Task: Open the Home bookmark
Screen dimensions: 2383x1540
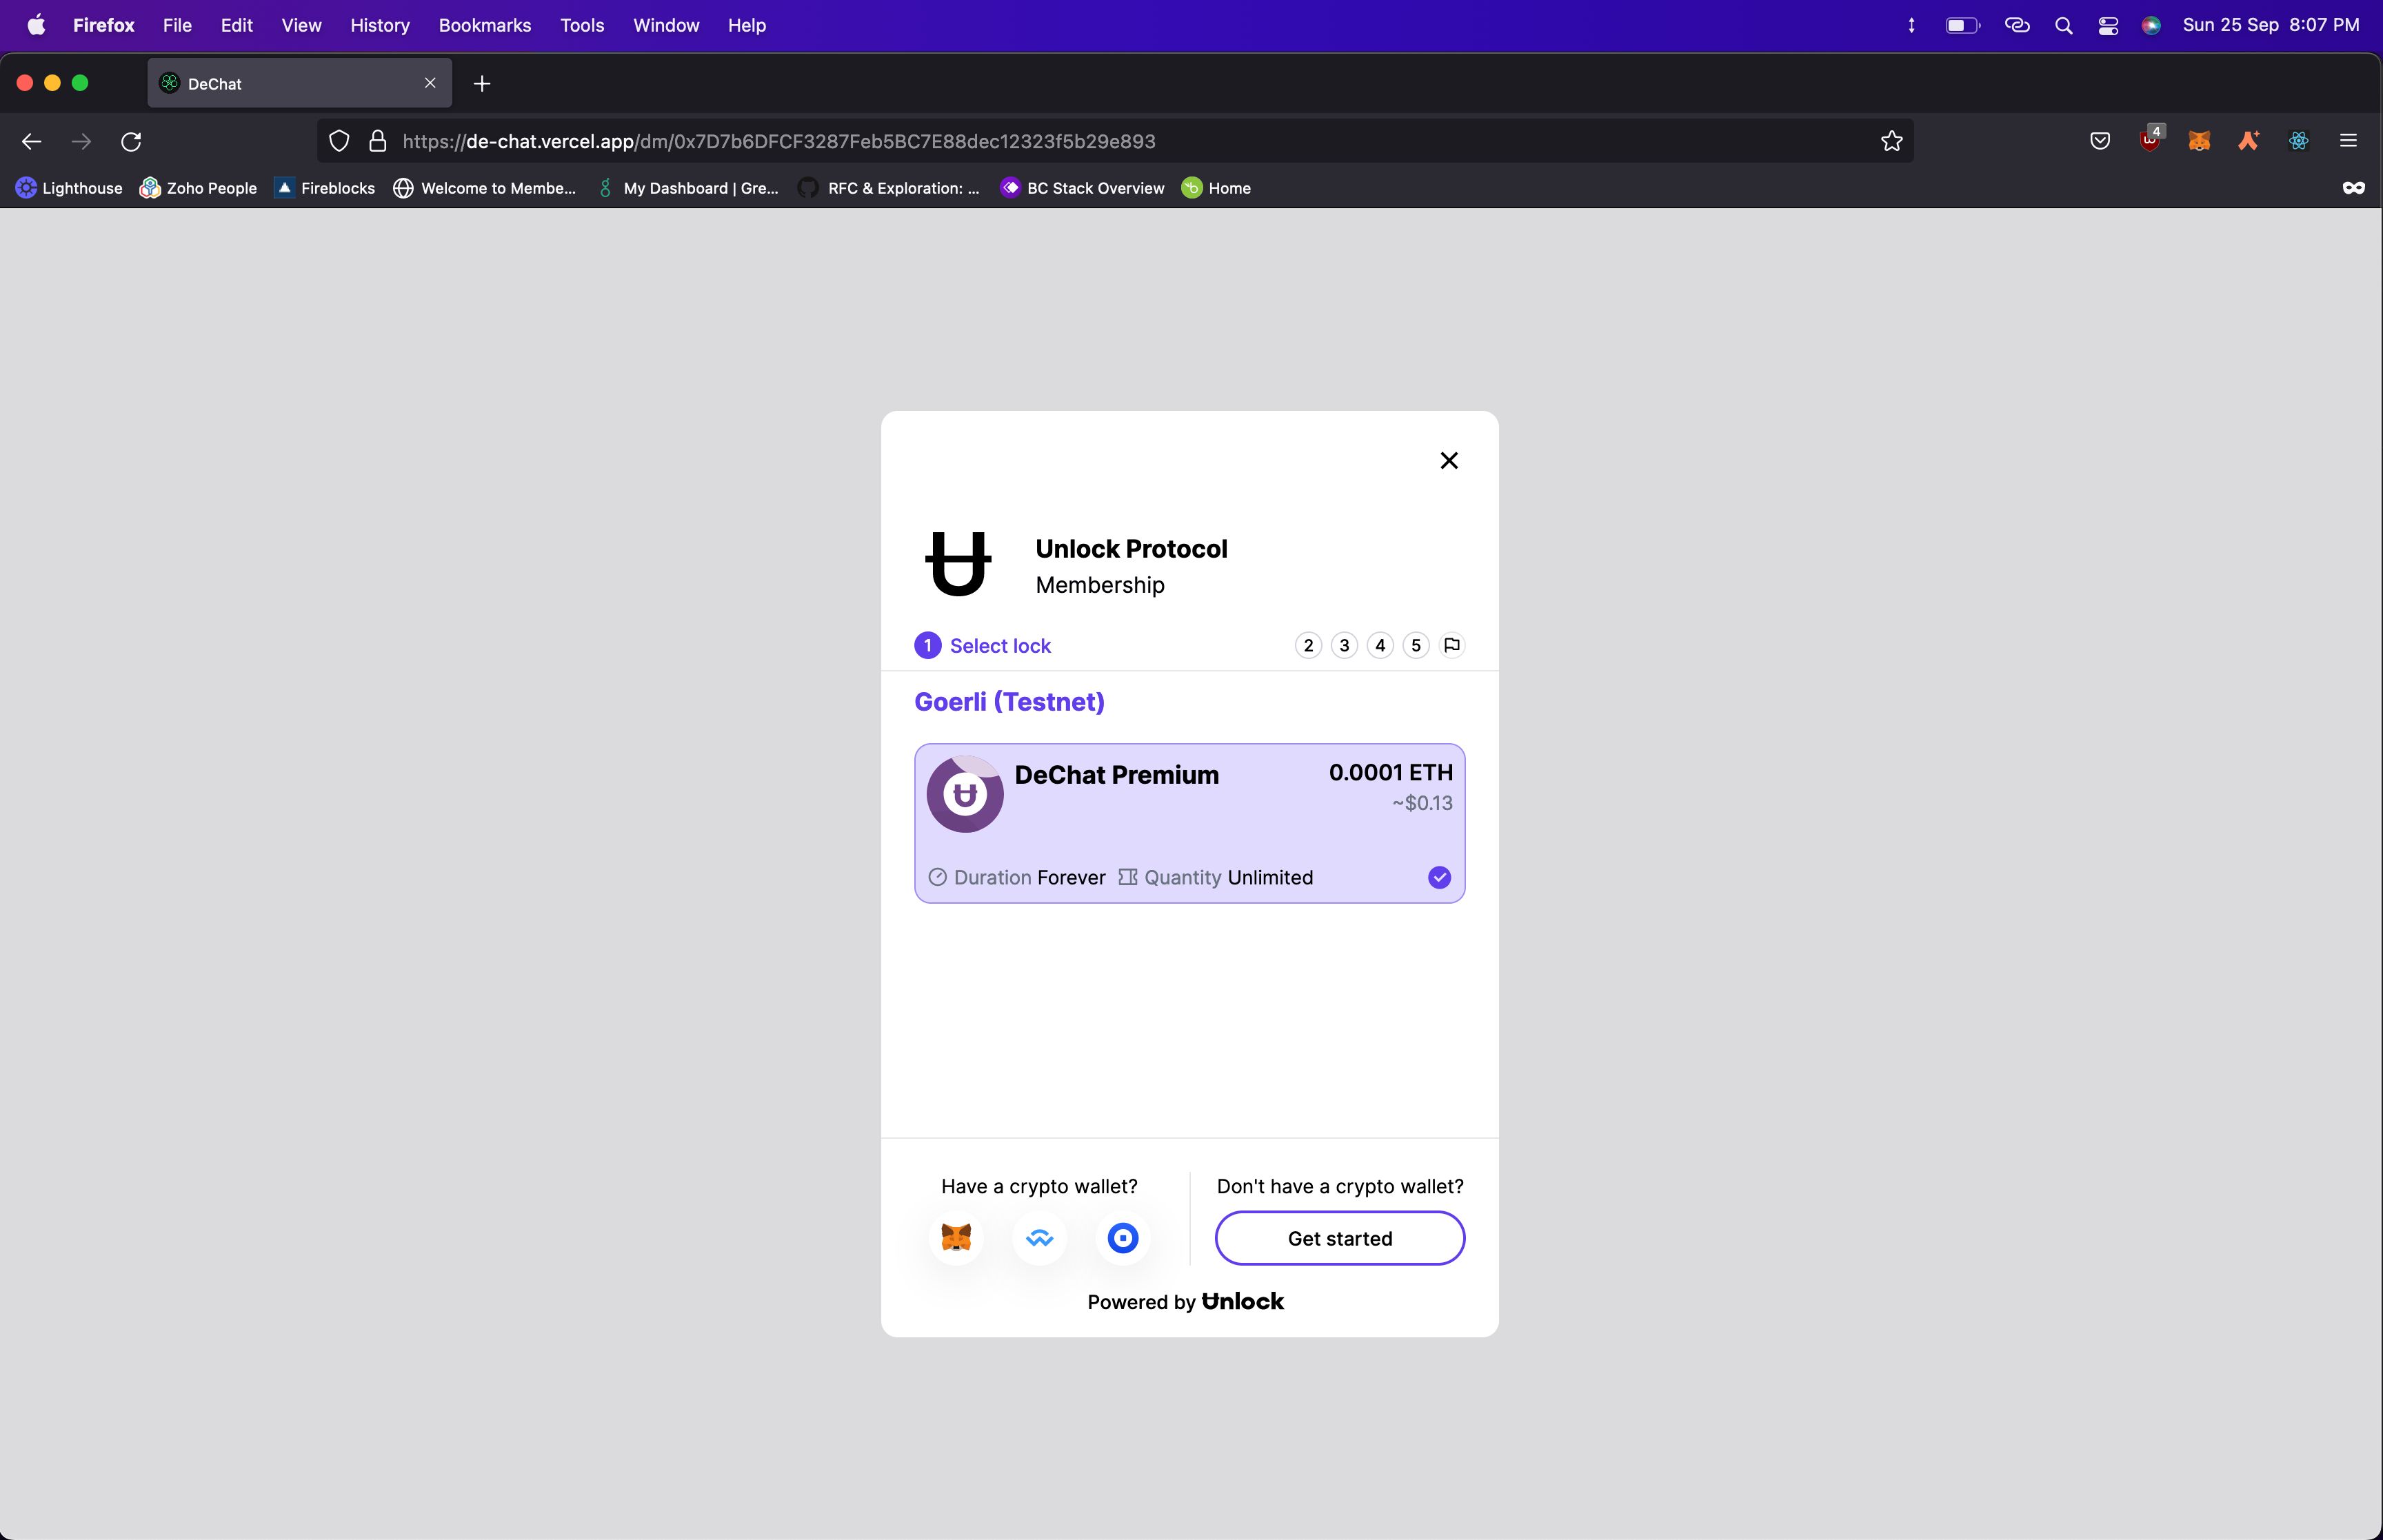Action: 1216,188
